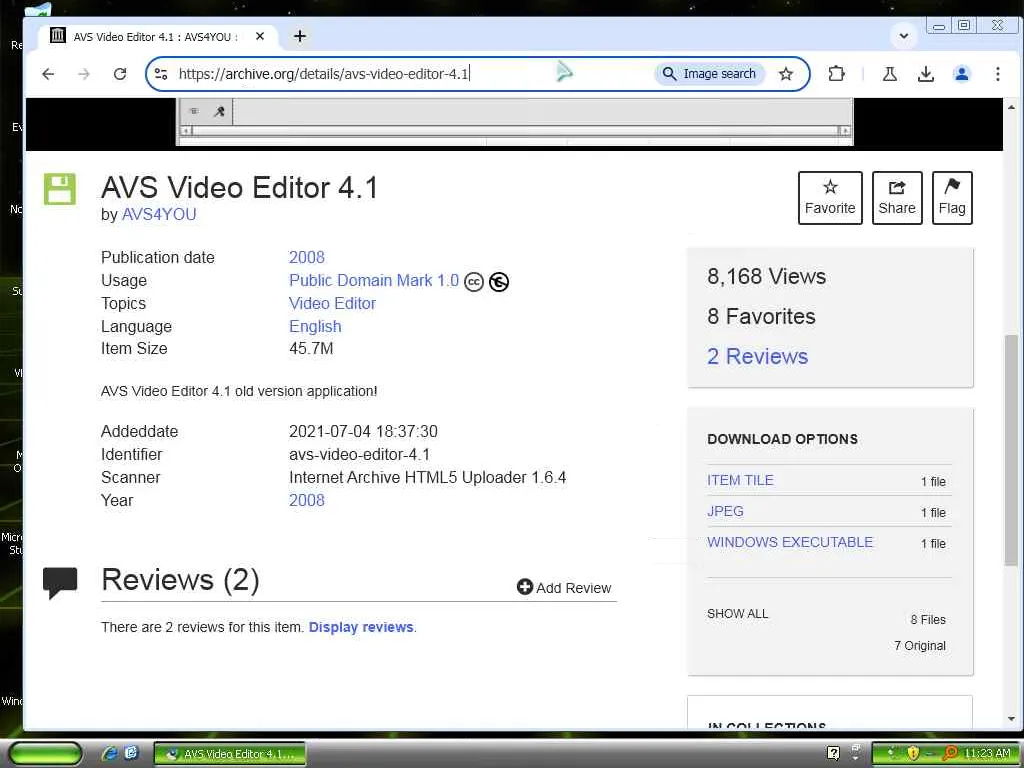
Task: Click the 8 Favorites text
Action: tap(761, 317)
